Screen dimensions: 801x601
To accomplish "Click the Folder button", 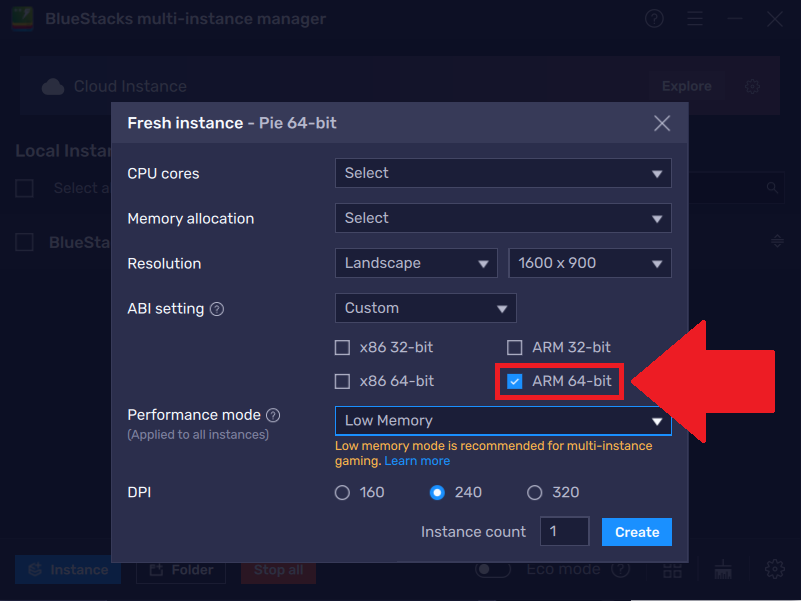I will click(x=181, y=569).
